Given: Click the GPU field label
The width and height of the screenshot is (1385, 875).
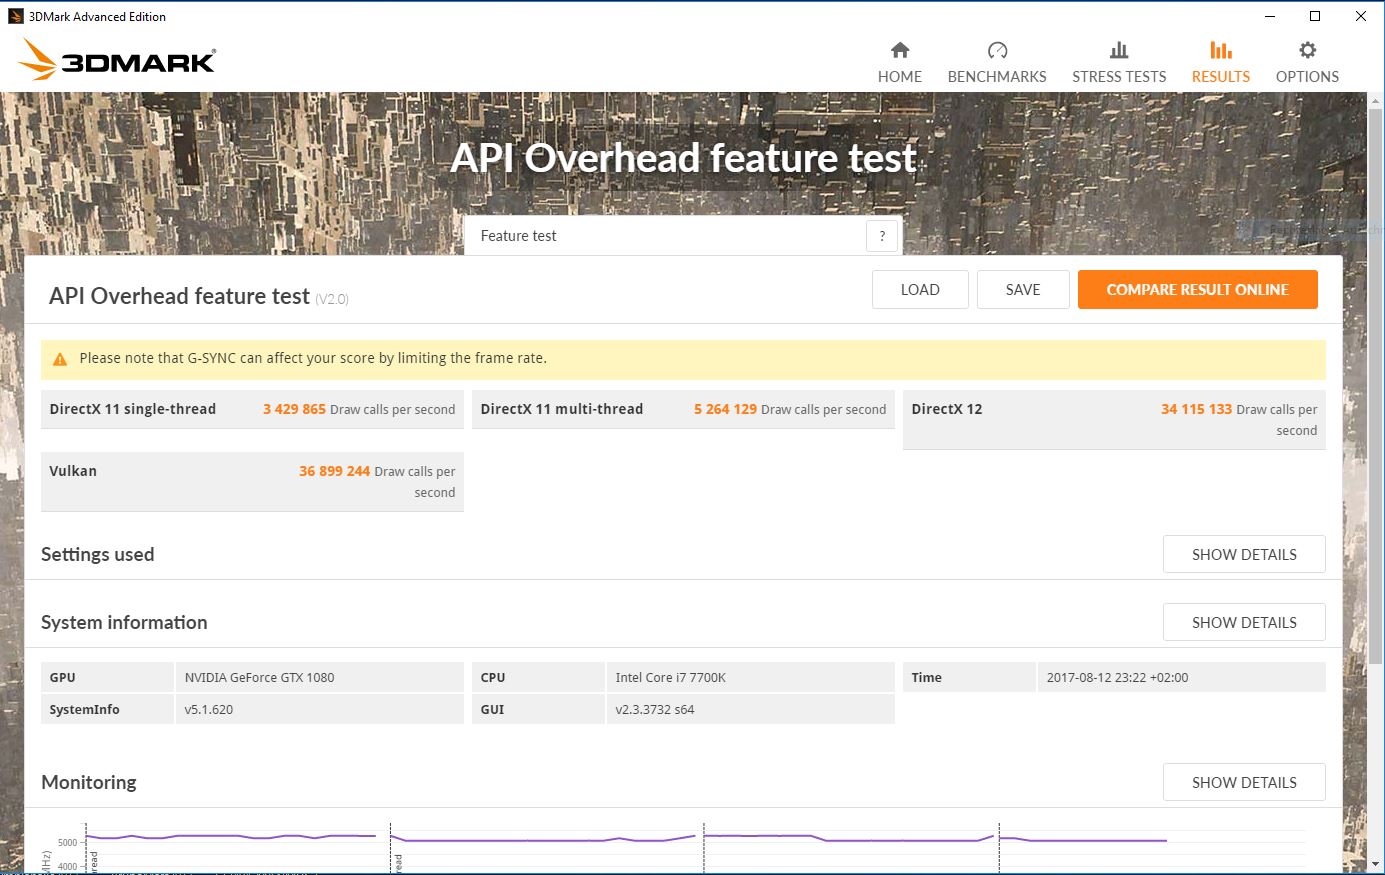Looking at the screenshot, I should click(62, 677).
